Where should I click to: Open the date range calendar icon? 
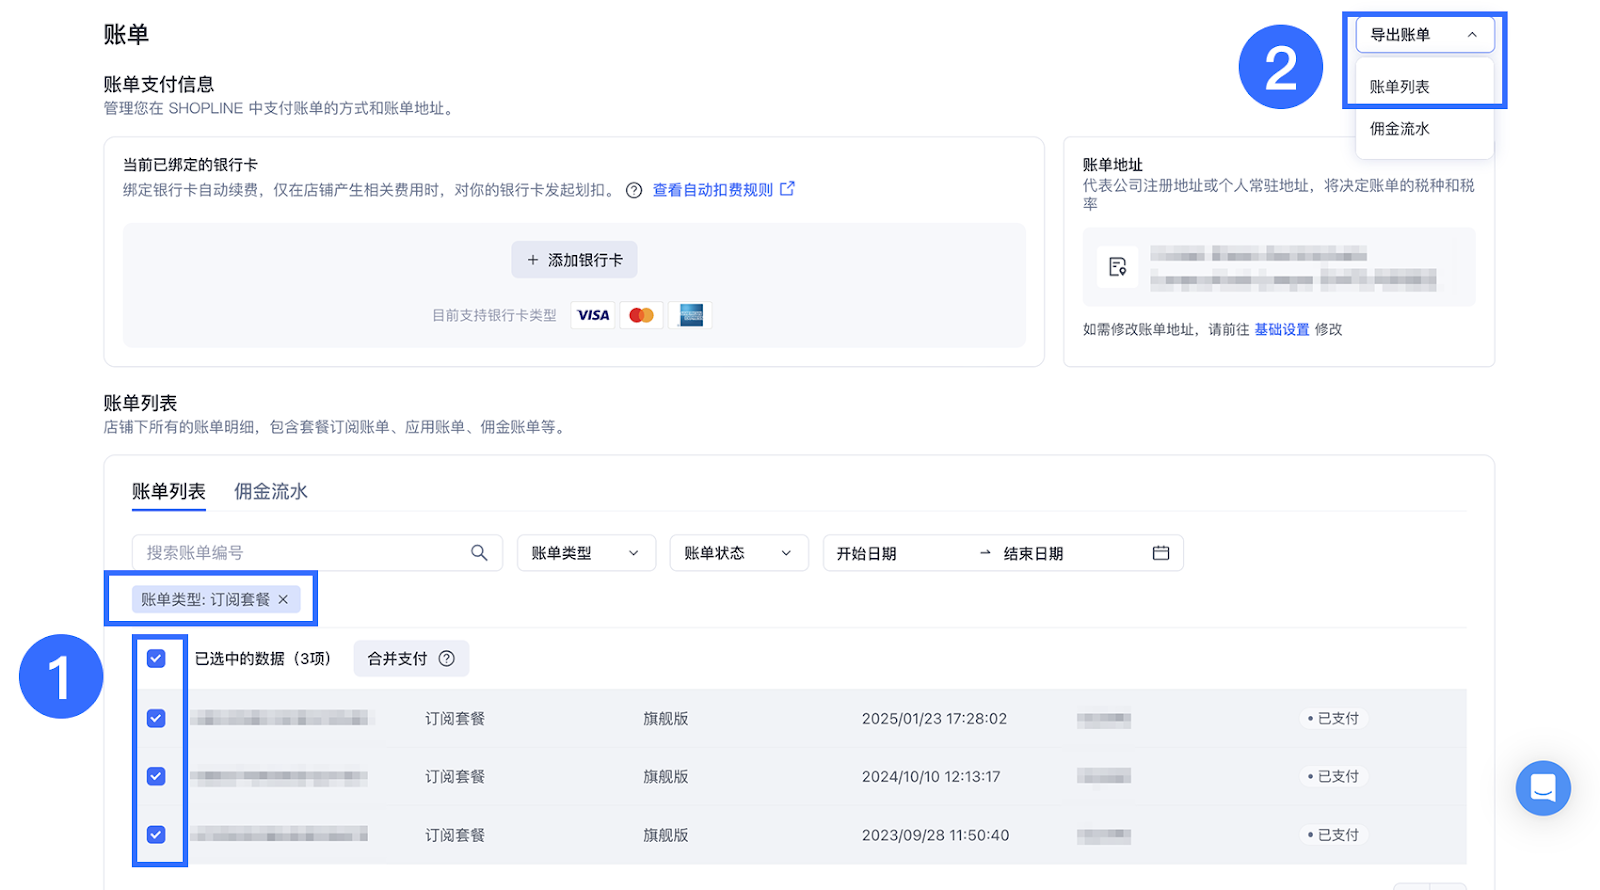point(1160,553)
